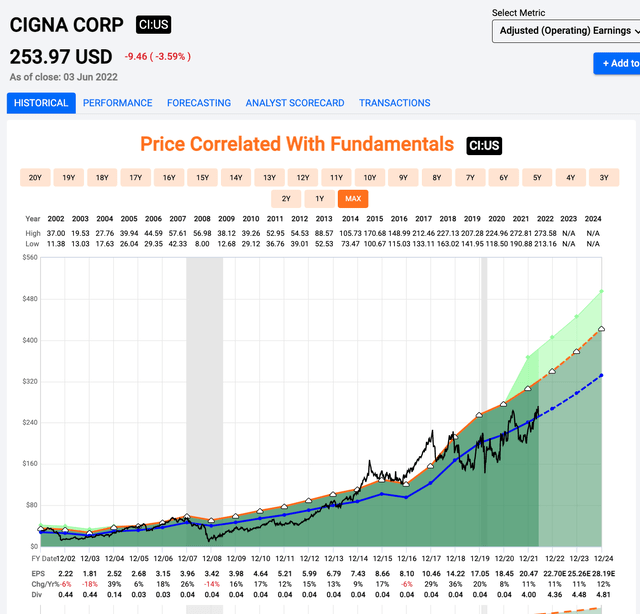Image resolution: width=640 pixels, height=614 pixels.
Task: Click the CI:US ticker badge beside company name
Action: pyautogui.click(x=153, y=25)
